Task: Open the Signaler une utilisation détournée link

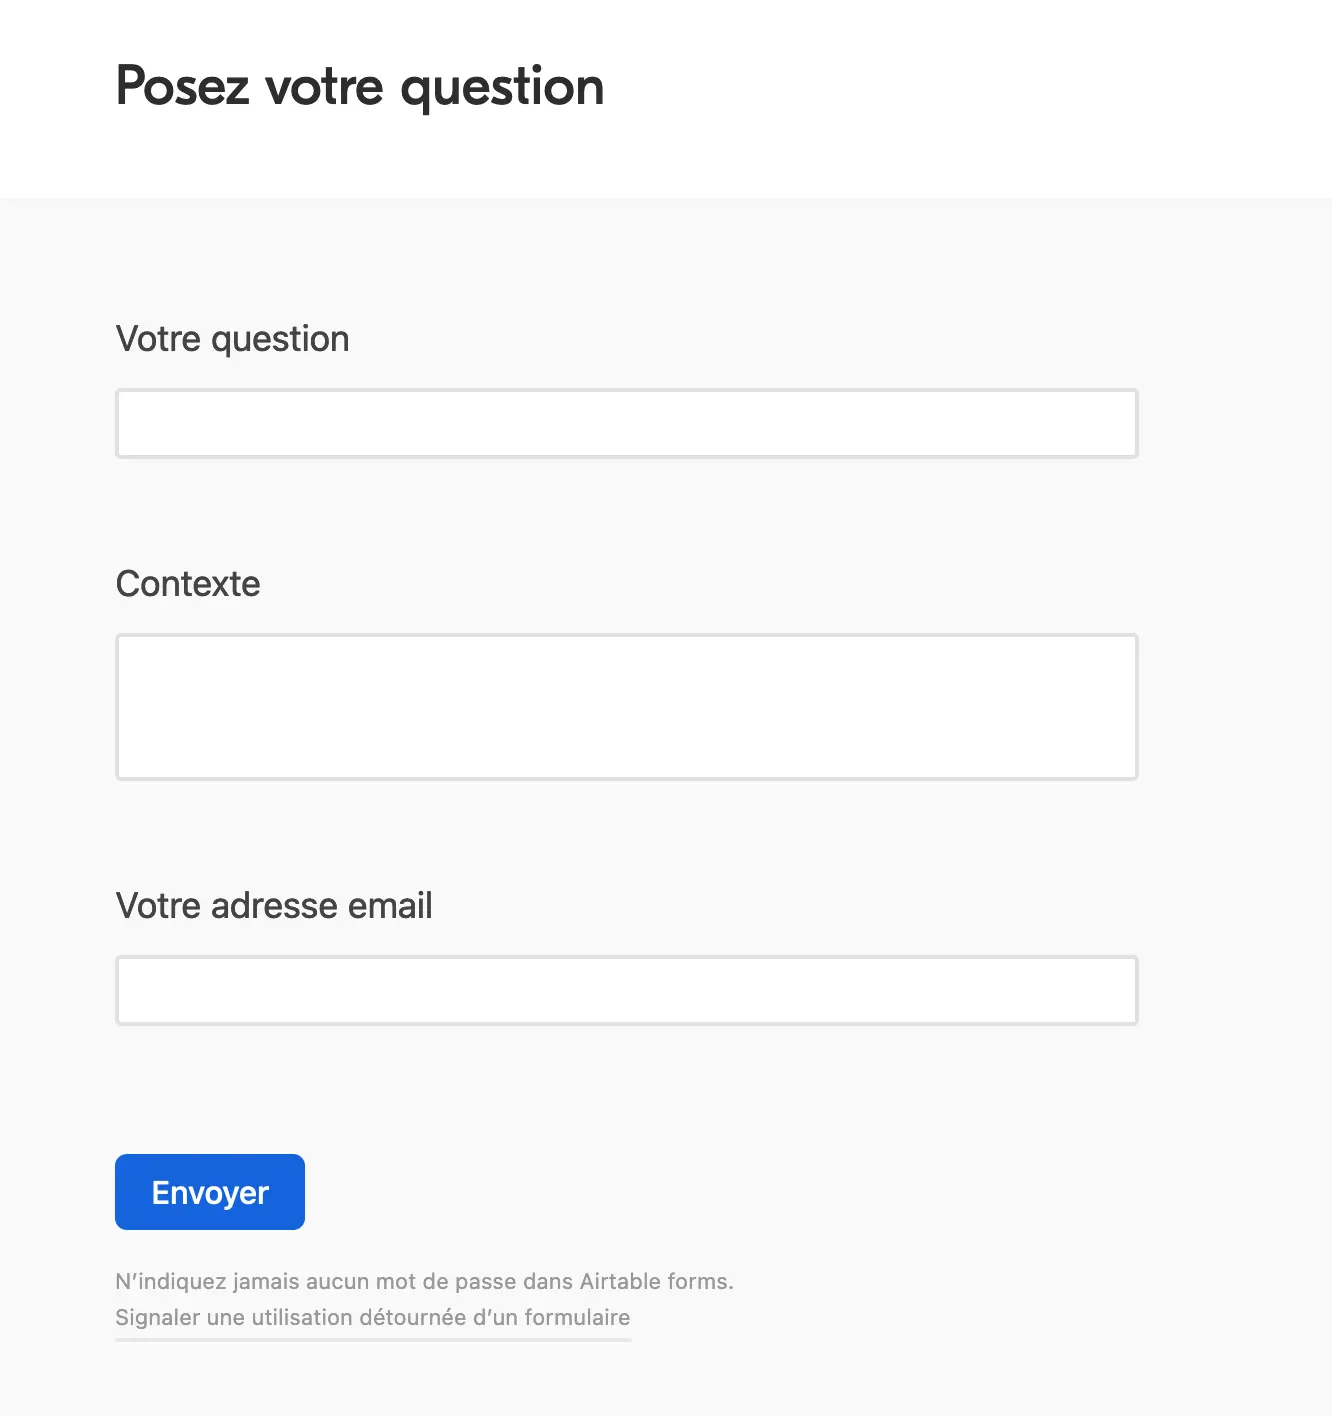Action: [x=372, y=1318]
